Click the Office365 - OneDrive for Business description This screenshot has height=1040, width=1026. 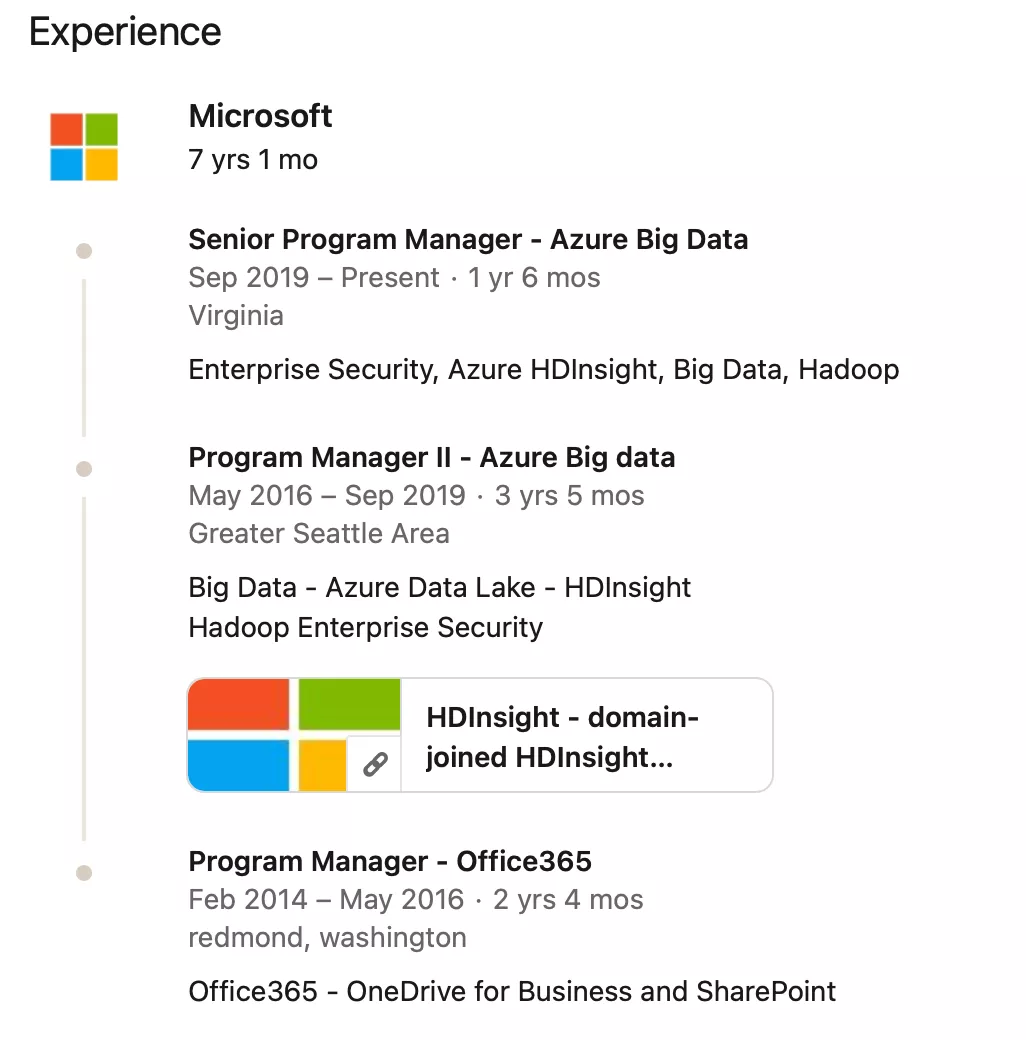click(x=512, y=992)
